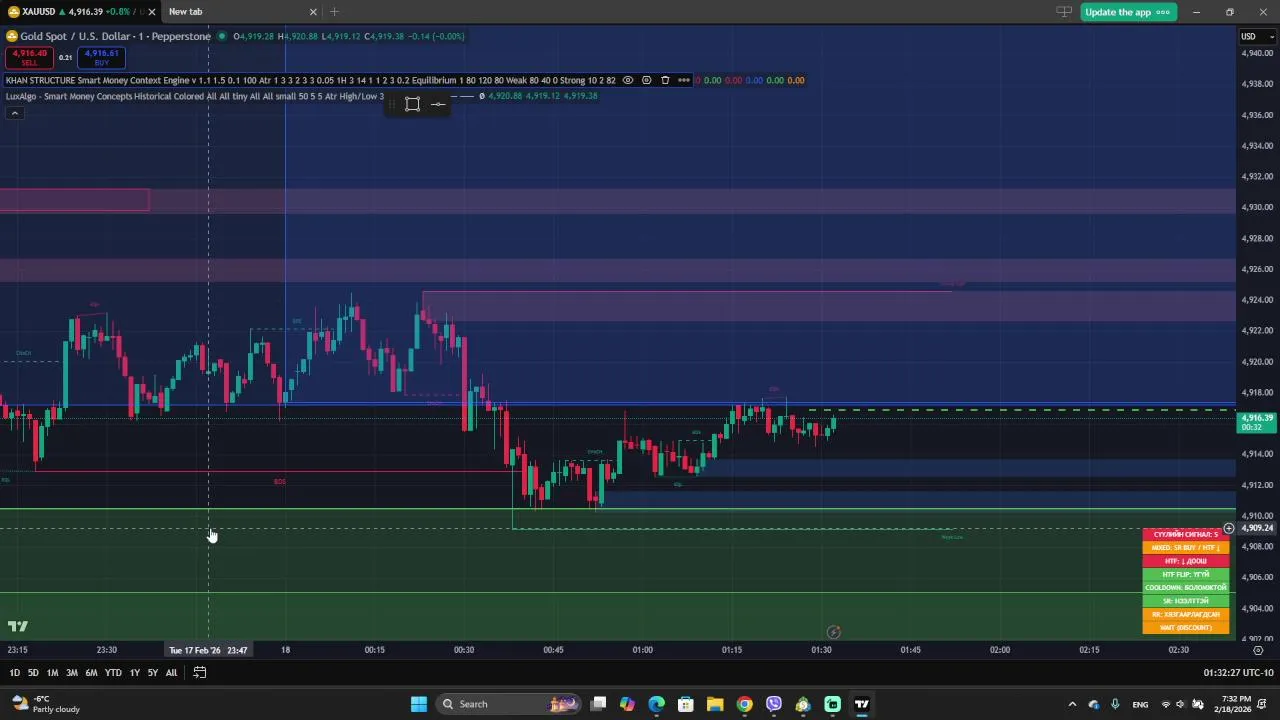Screen dimensions: 1280x720
Task: Select LuxAlgo Smart Money Concepts indicator legend
Action: (x=194, y=96)
